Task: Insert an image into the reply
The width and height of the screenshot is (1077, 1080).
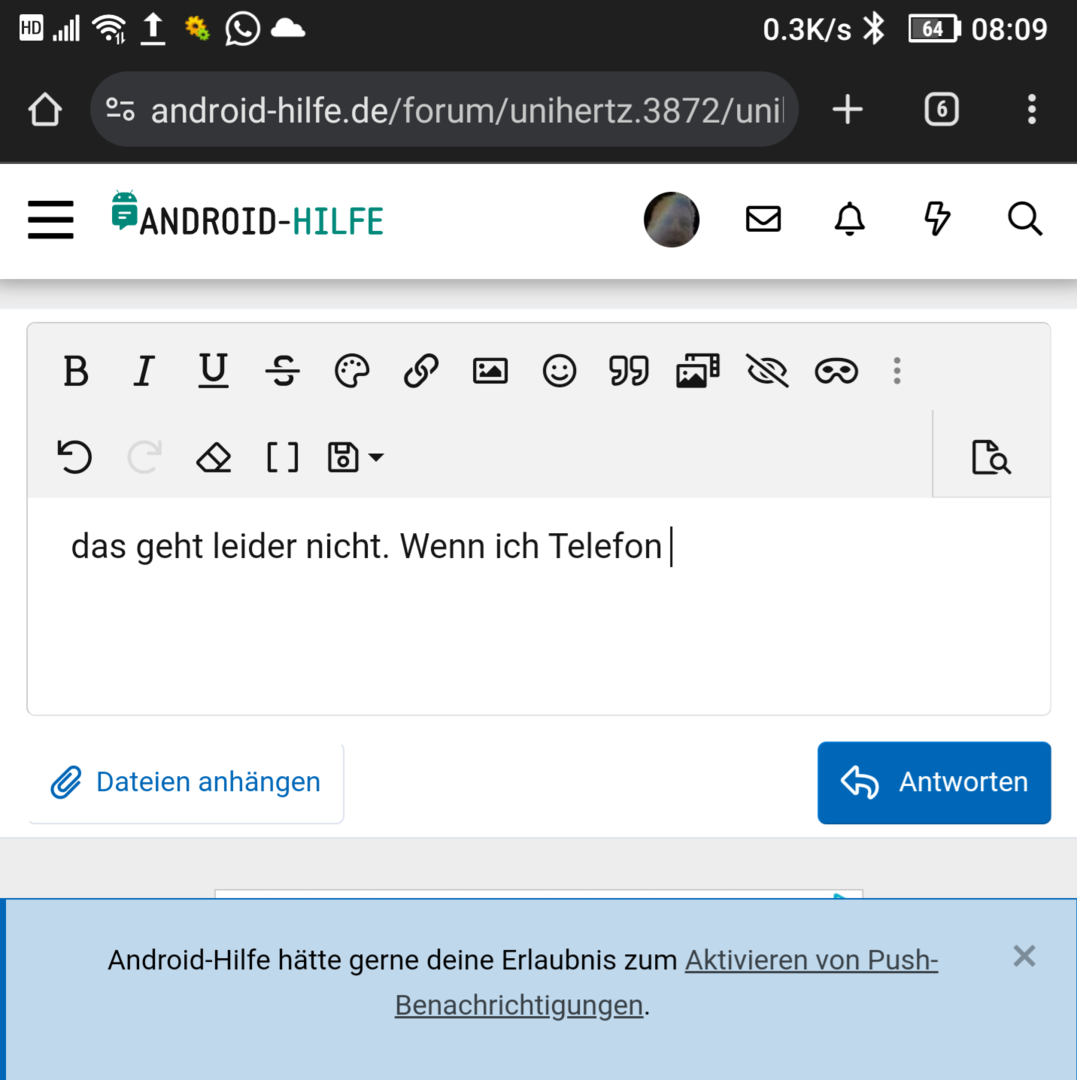Action: pyautogui.click(x=490, y=372)
